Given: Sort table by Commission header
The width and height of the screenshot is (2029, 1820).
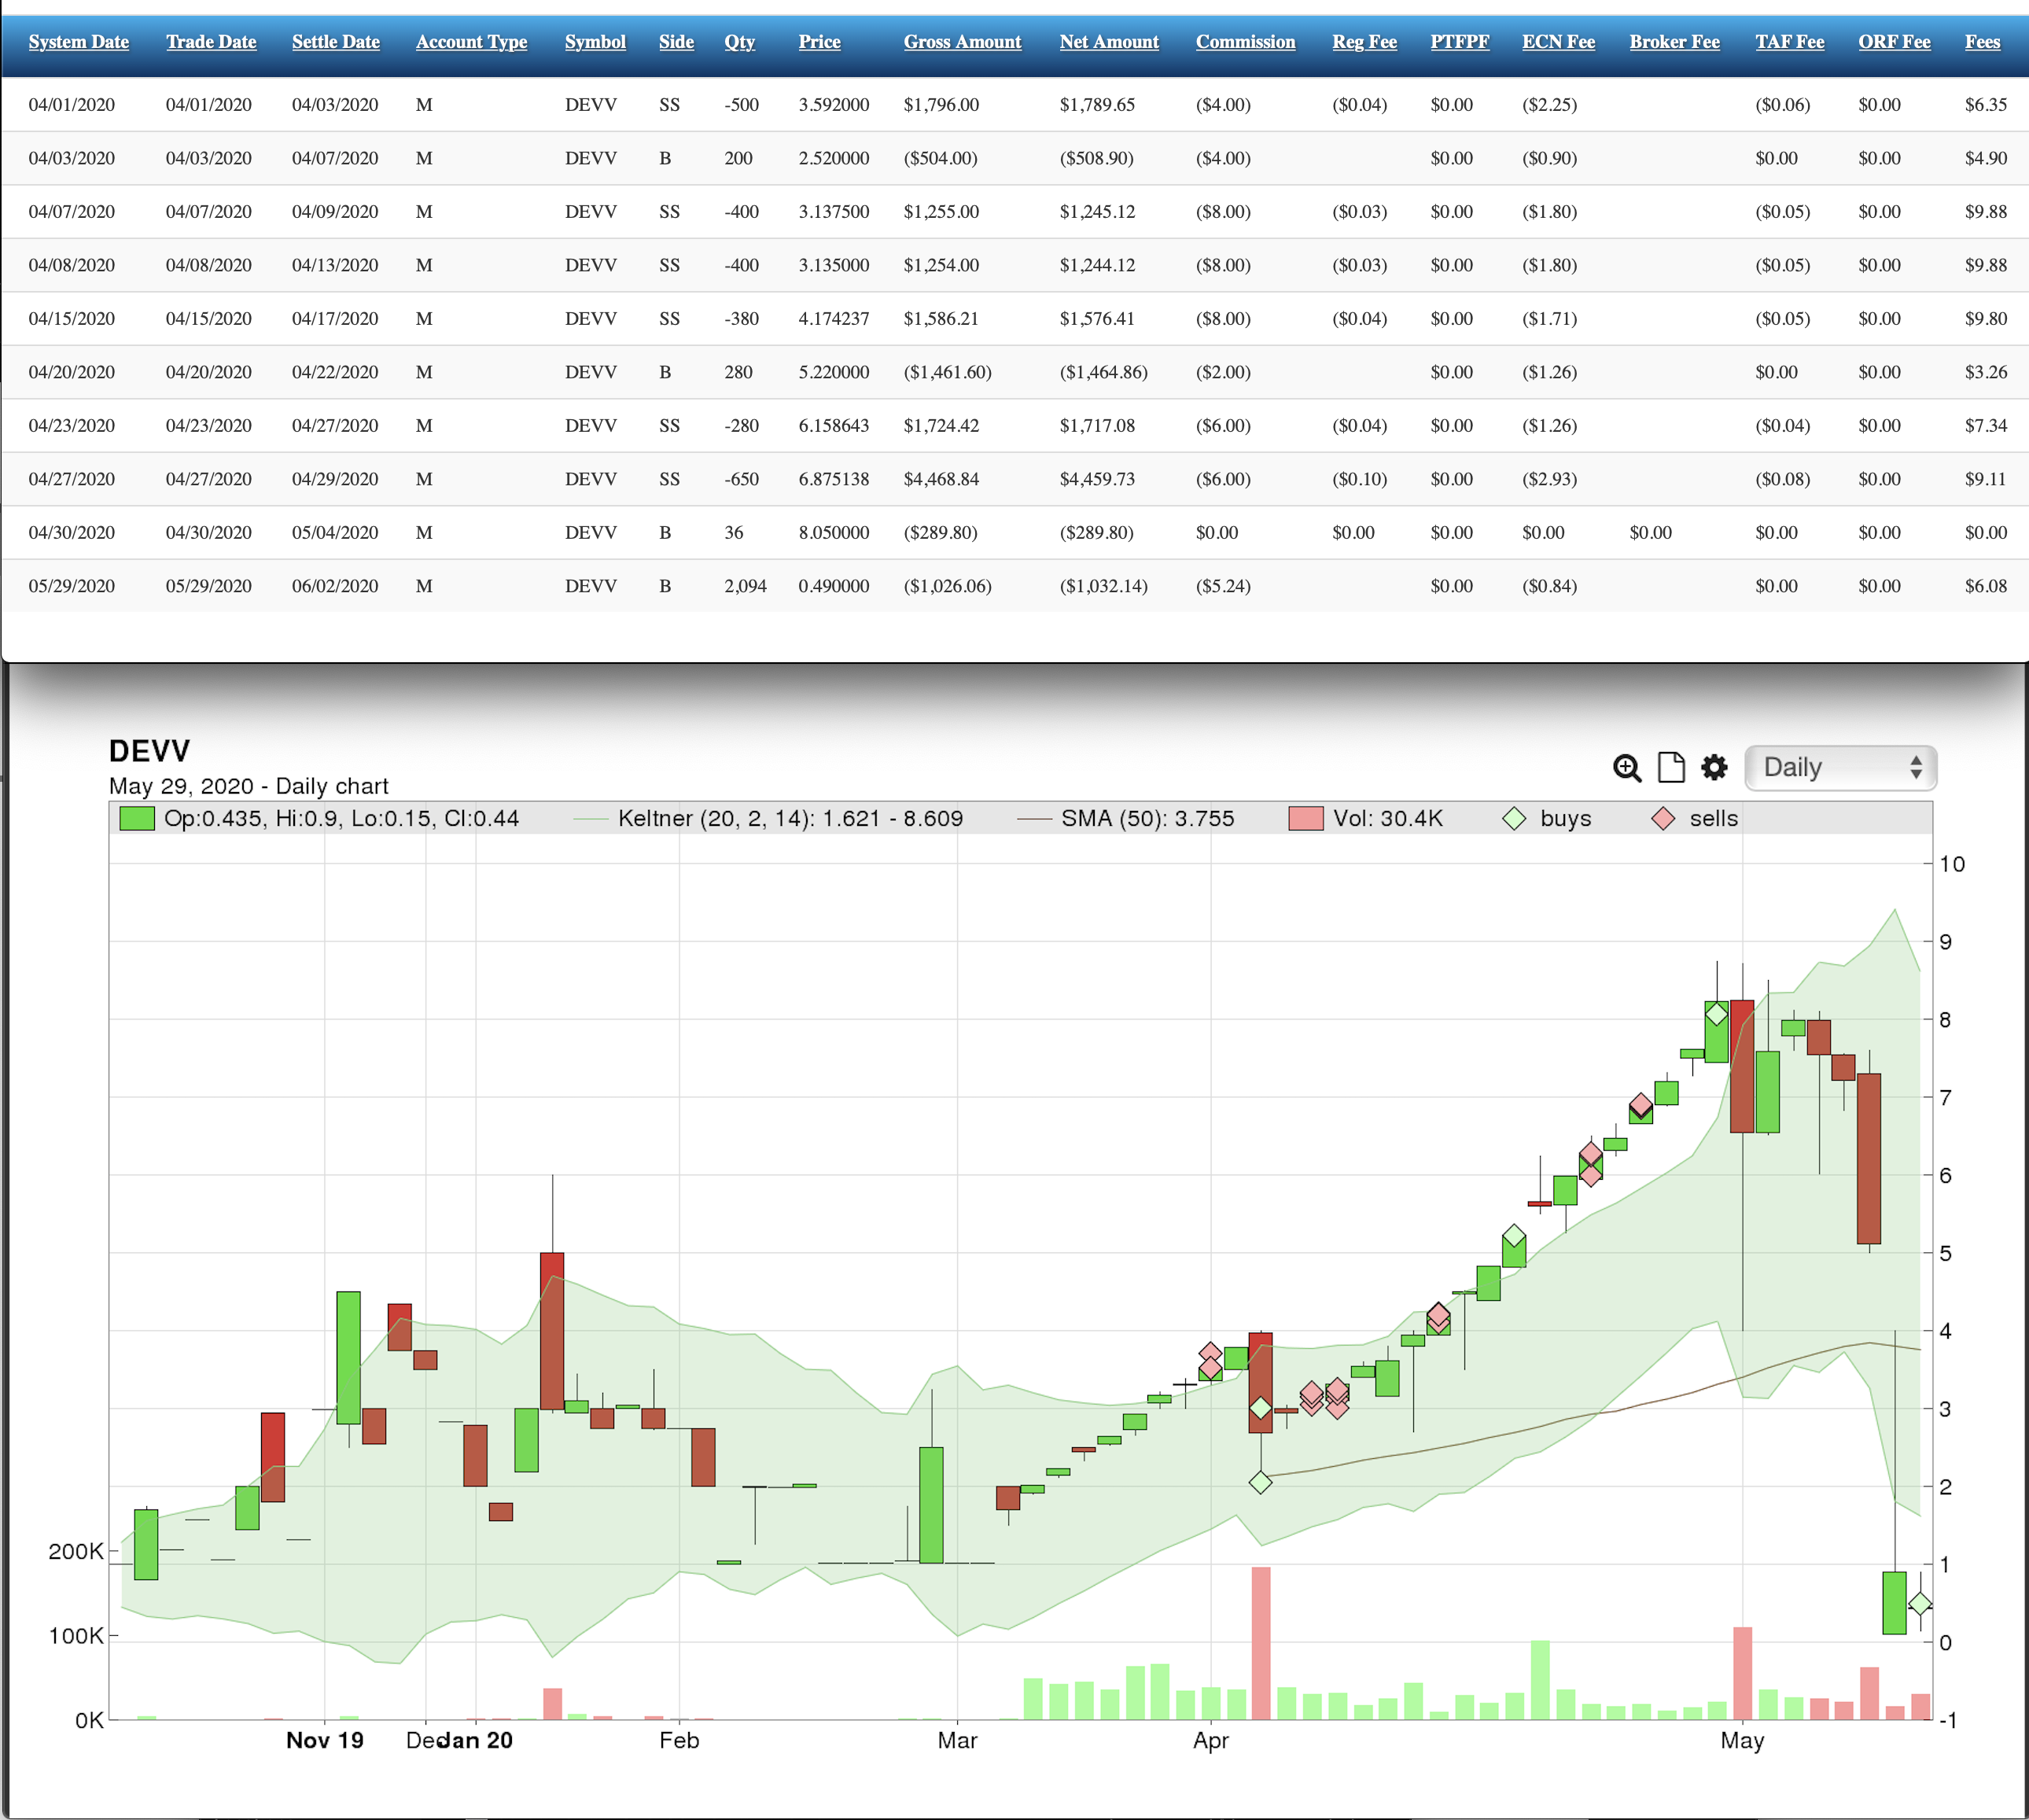Looking at the screenshot, I should [1245, 42].
